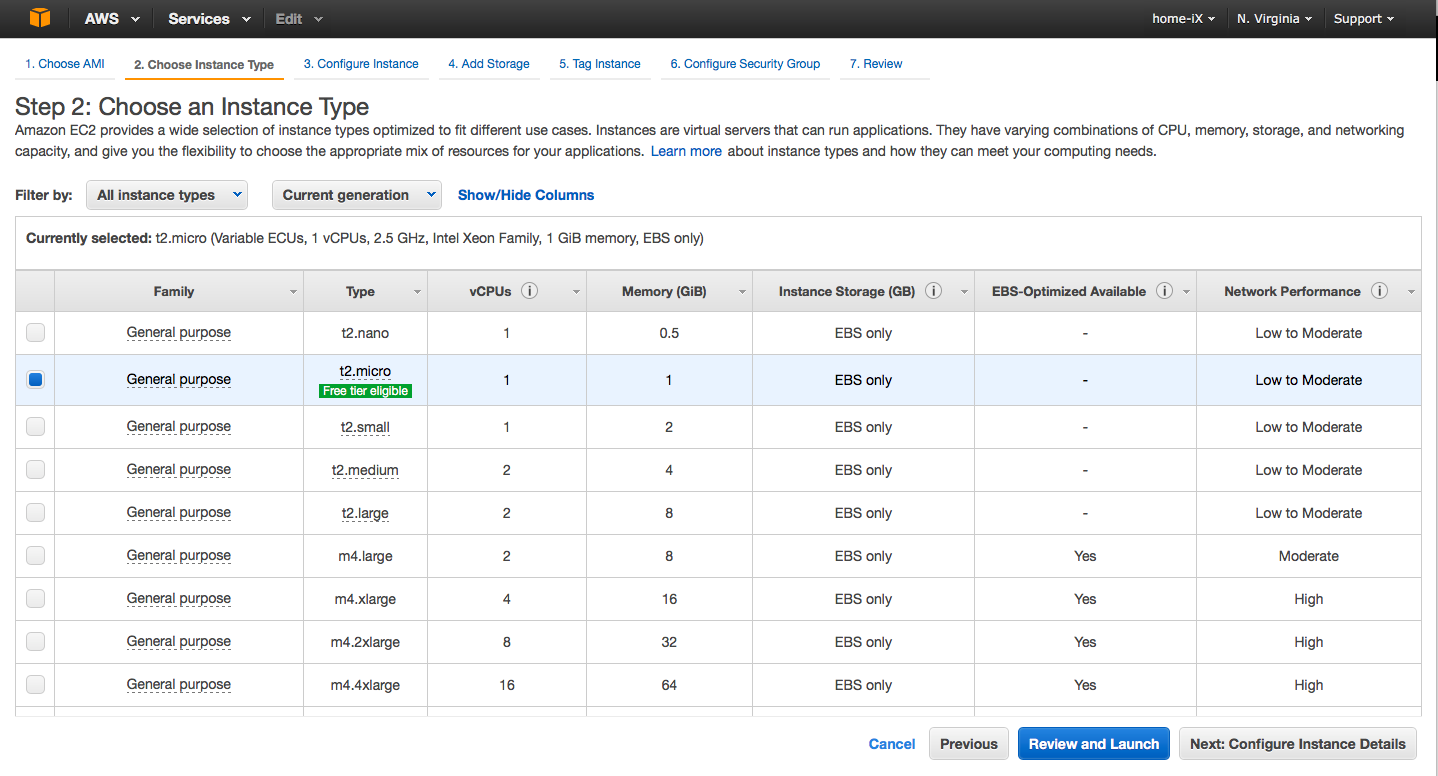Click the t2.large type cell
This screenshot has height=776, width=1438.
[x=365, y=513]
